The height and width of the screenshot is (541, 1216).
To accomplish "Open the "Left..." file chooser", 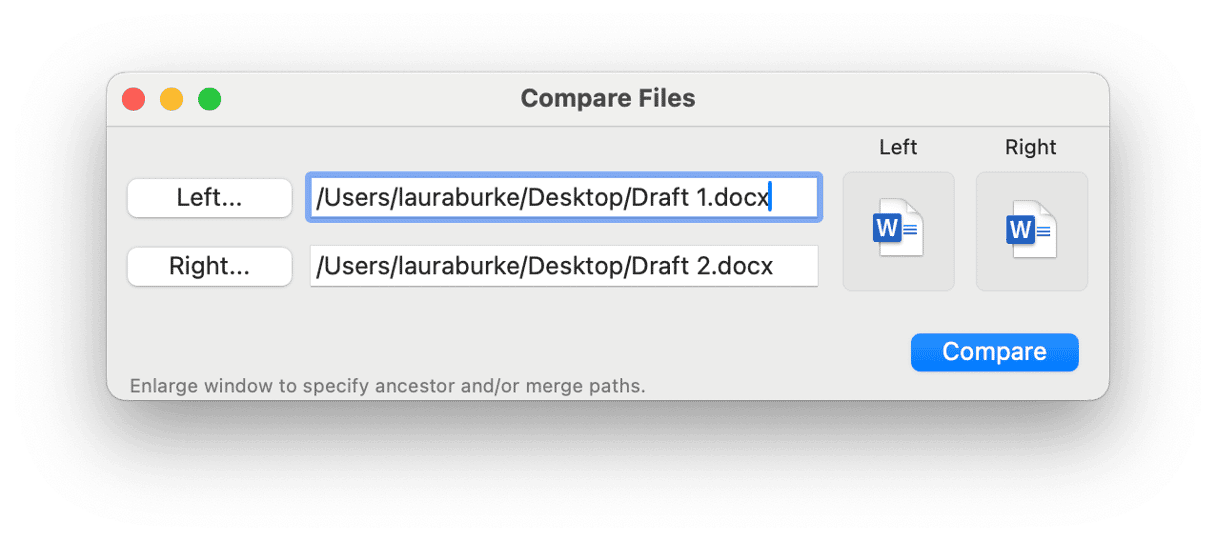I will (209, 198).
